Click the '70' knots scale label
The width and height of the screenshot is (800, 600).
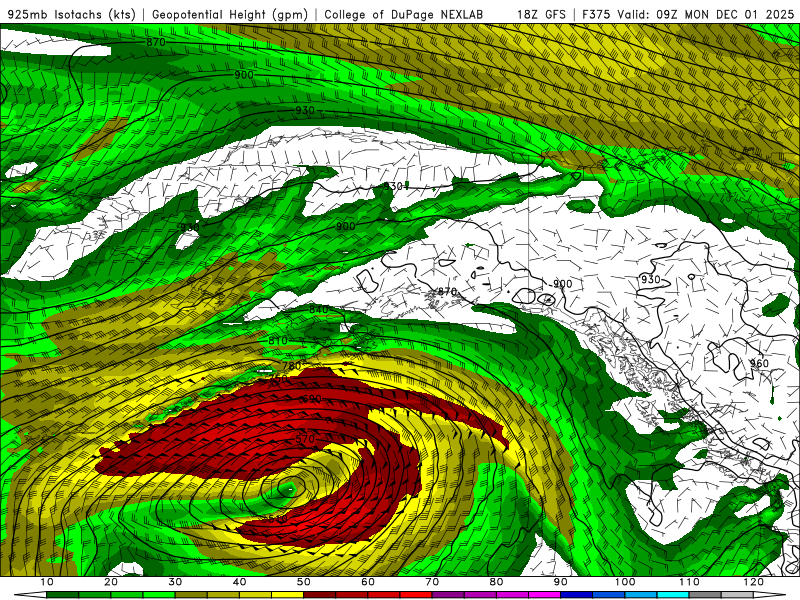(x=432, y=582)
